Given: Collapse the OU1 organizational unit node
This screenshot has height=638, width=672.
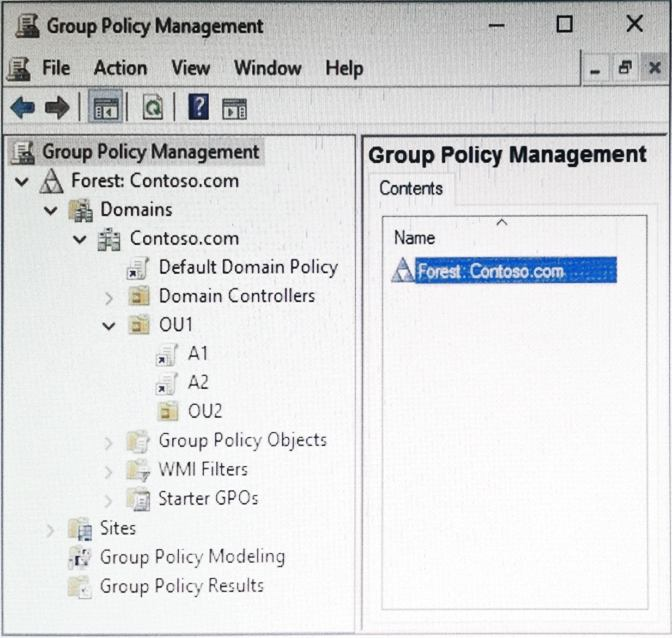Looking at the screenshot, I should pyautogui.click(x=109, y=325).
